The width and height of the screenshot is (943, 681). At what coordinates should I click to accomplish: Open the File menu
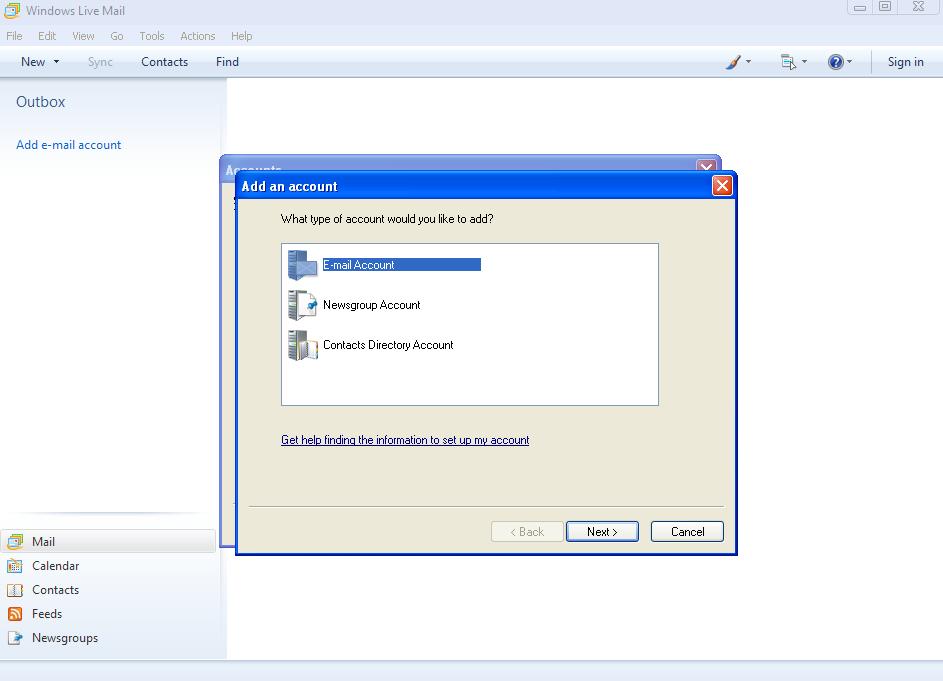click(x=14, y=36)
